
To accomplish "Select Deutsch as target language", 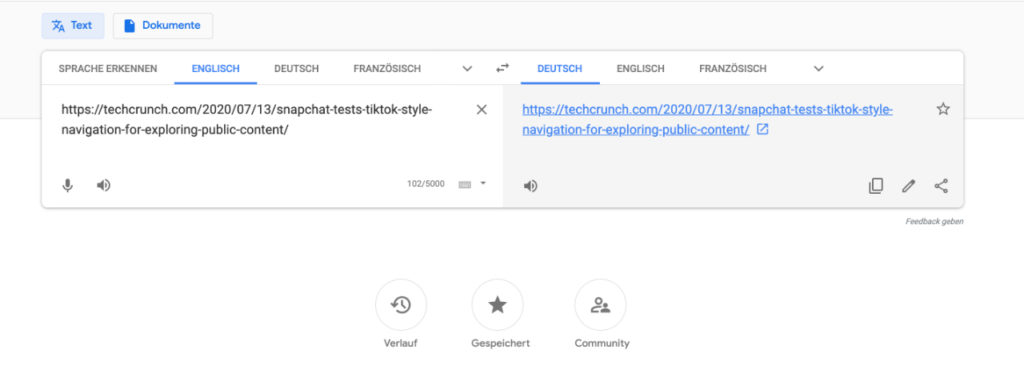I will pyautogui.click(x=560, y=69).
